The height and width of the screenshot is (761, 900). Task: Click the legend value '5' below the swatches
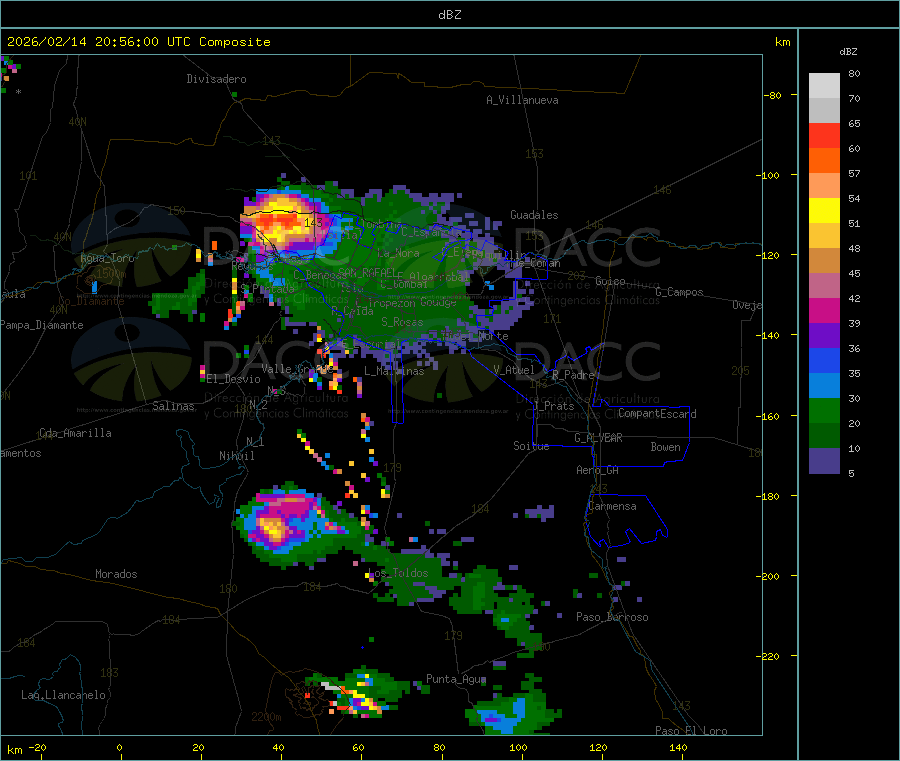coord(851,473)
